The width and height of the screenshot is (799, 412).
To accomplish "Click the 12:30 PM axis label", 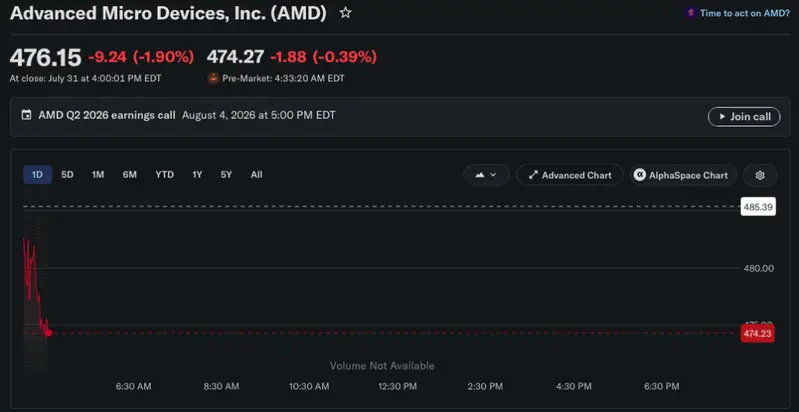I will pyautogui.click(x=397, y=387).
